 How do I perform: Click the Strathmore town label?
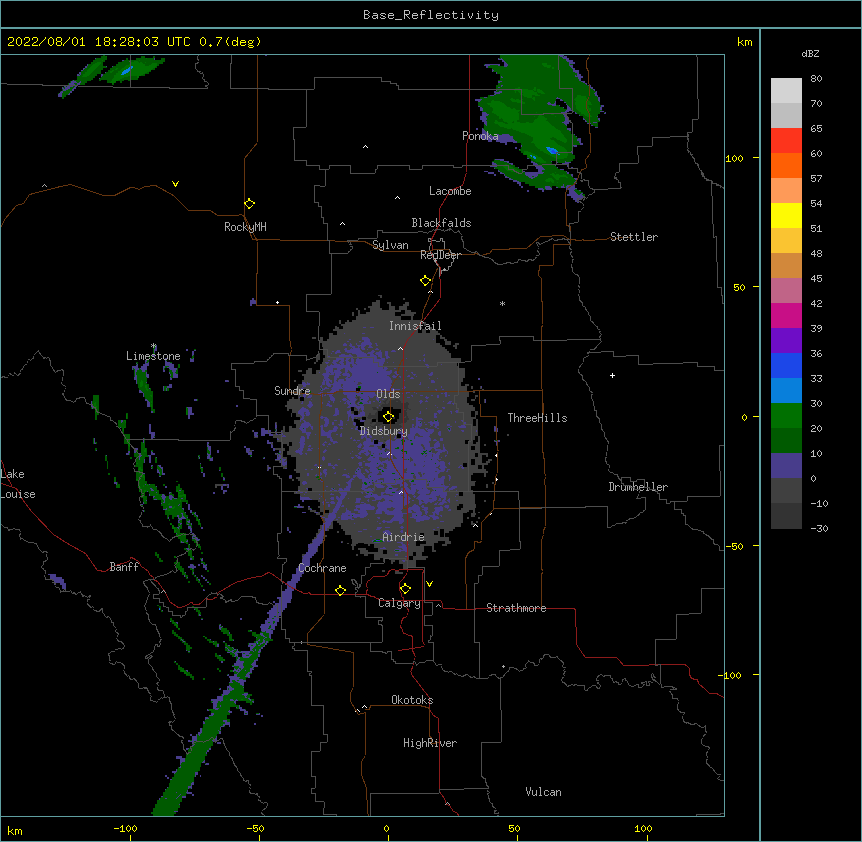[516, 608]
